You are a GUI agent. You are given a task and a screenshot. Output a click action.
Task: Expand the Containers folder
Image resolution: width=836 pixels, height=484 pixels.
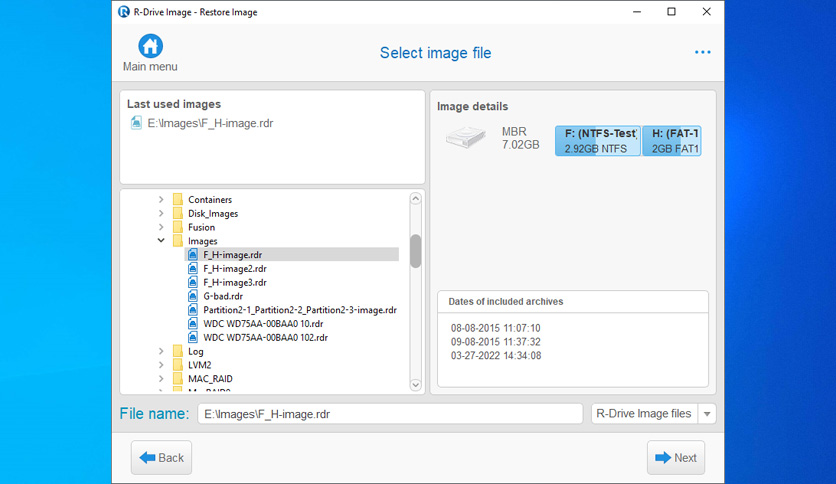pyautogui.click(x=161, y=199)
